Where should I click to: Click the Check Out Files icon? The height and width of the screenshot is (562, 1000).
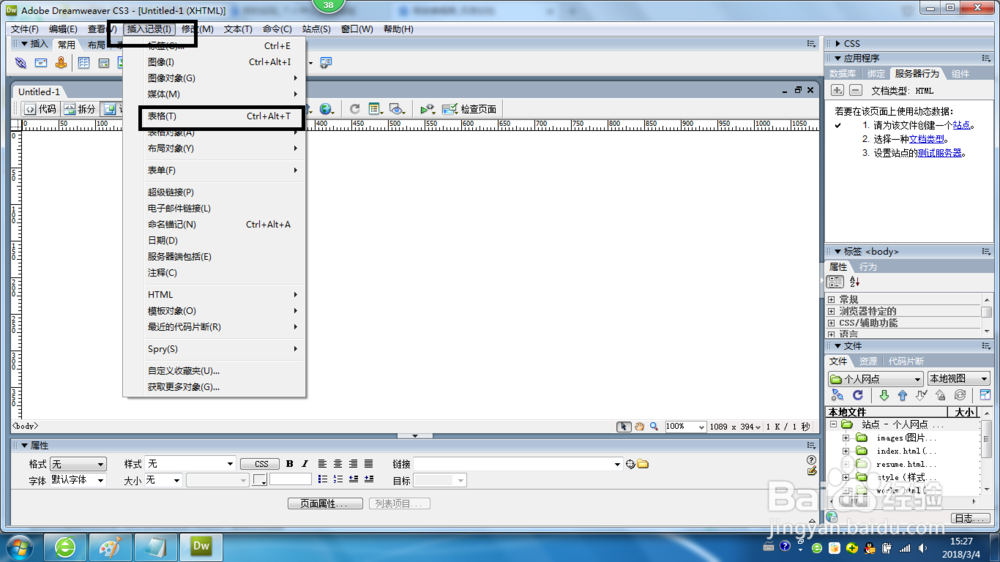[x=922, y=396]
